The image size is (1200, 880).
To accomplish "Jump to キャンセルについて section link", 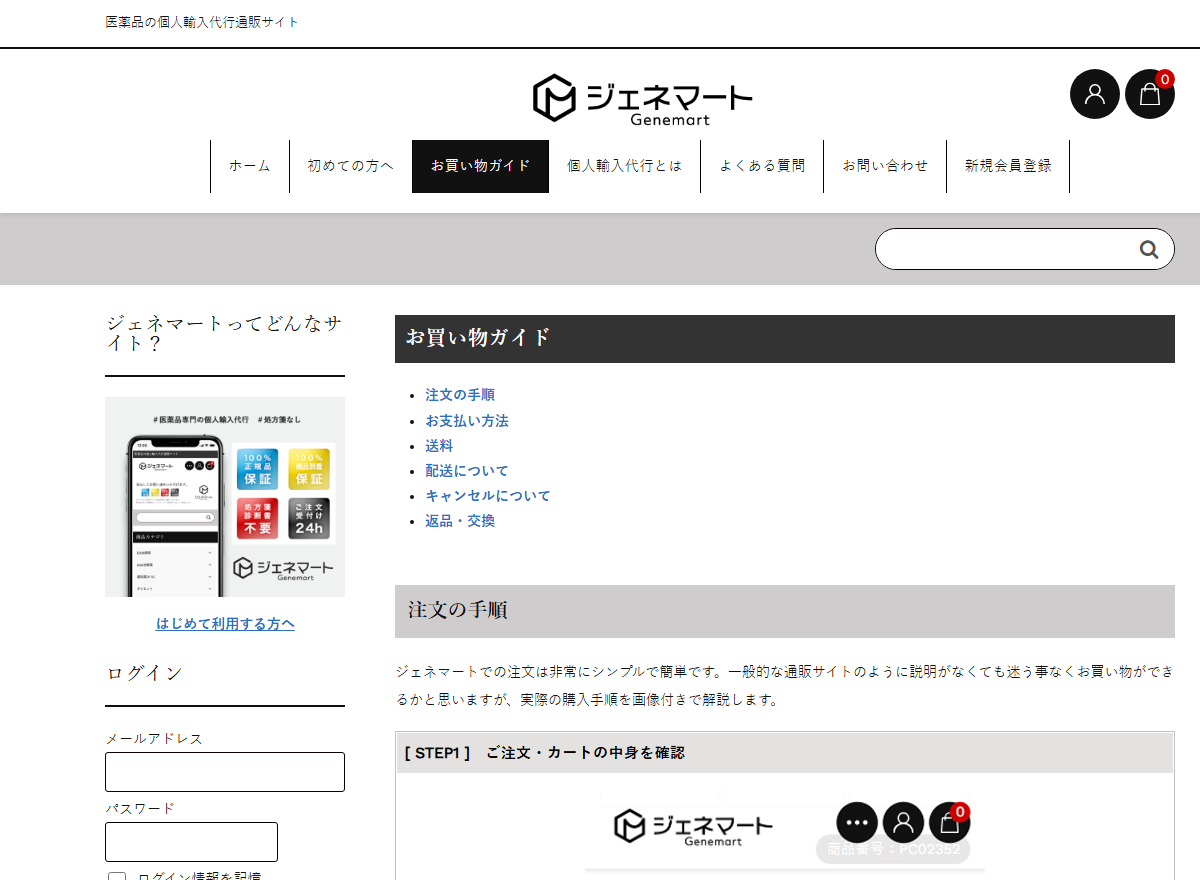I will pyautogui.click(x=488, y=496).
